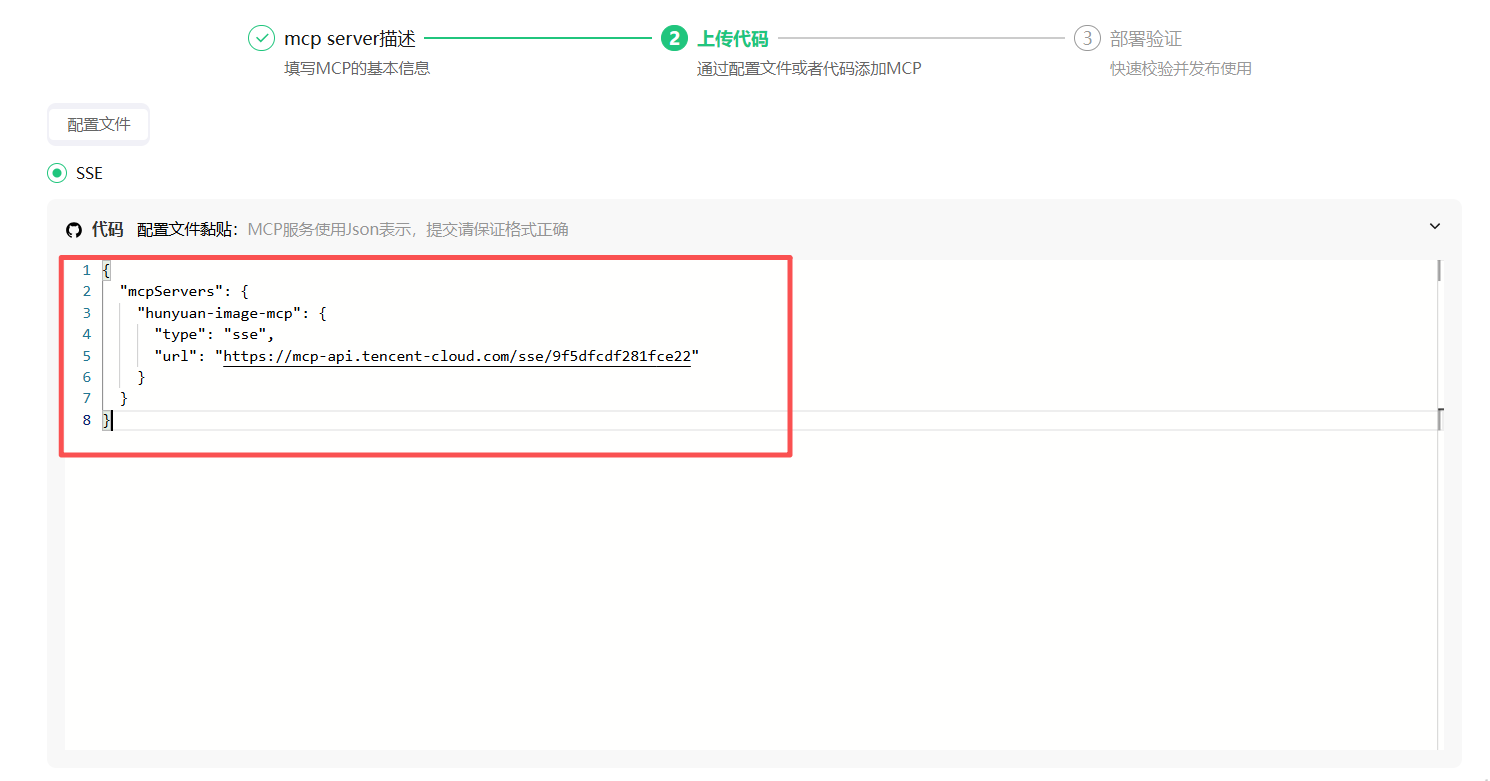Click the 快速校验并发布使用 description
1490x781 pixels.
click(1181, 69)
